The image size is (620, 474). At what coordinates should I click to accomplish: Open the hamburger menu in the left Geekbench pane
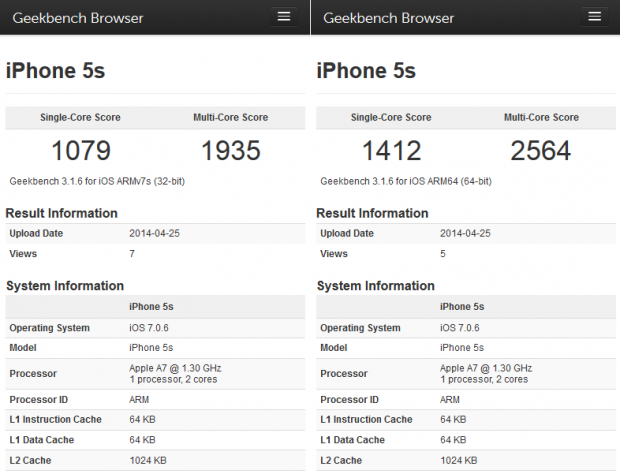[284, 17]
